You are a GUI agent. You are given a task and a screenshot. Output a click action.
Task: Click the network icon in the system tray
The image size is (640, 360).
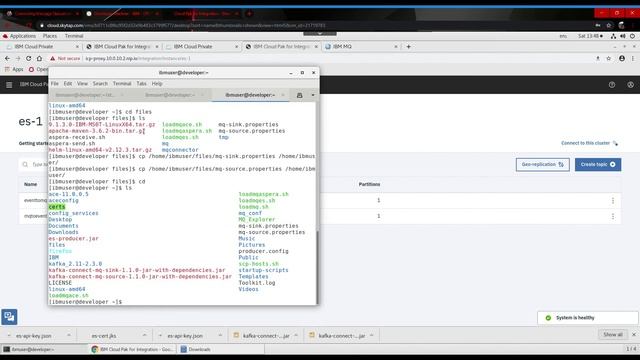[x=613, y=36]
